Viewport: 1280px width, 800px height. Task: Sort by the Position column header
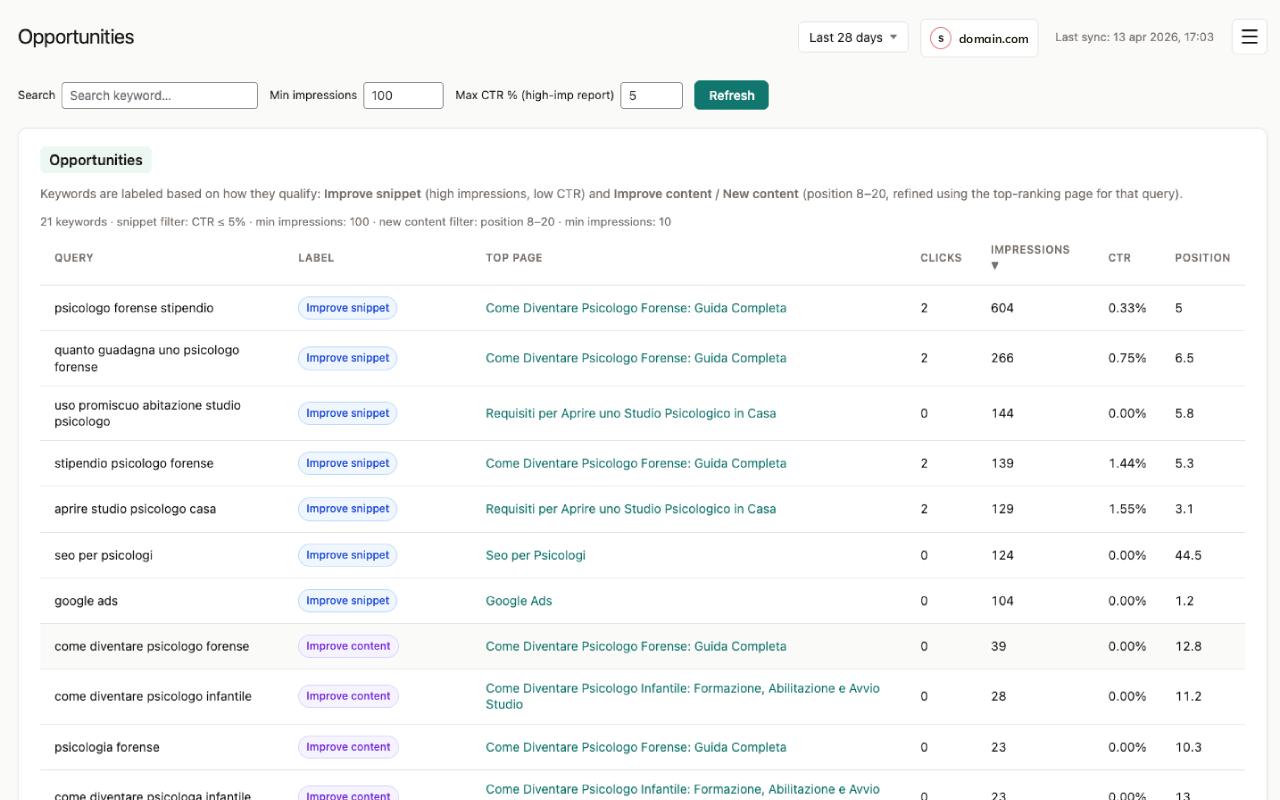pyautogui.click(x=1202, y=258)
